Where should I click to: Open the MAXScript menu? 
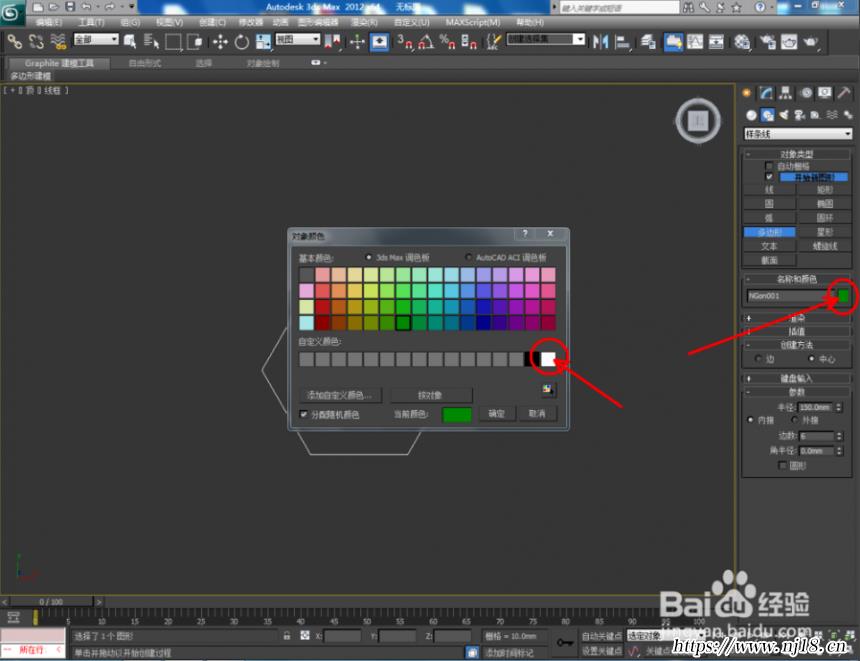click(473, 22)
